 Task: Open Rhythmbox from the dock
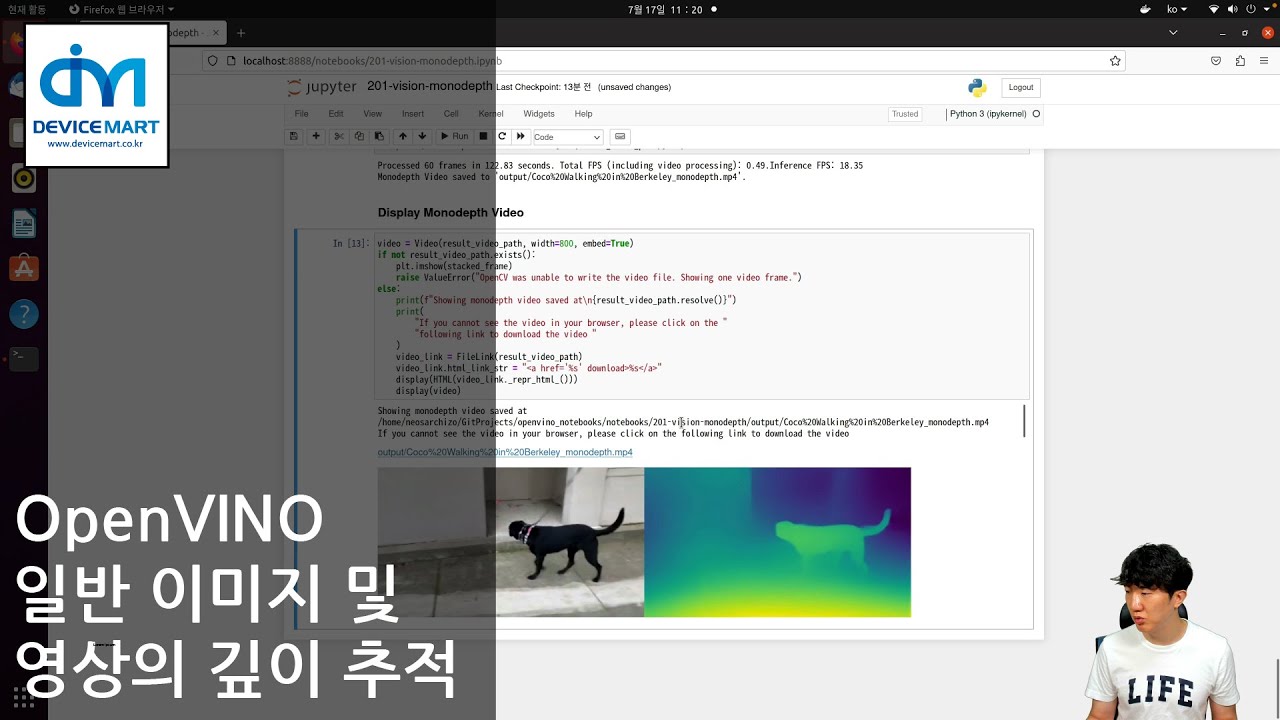(x=24, y=179)
